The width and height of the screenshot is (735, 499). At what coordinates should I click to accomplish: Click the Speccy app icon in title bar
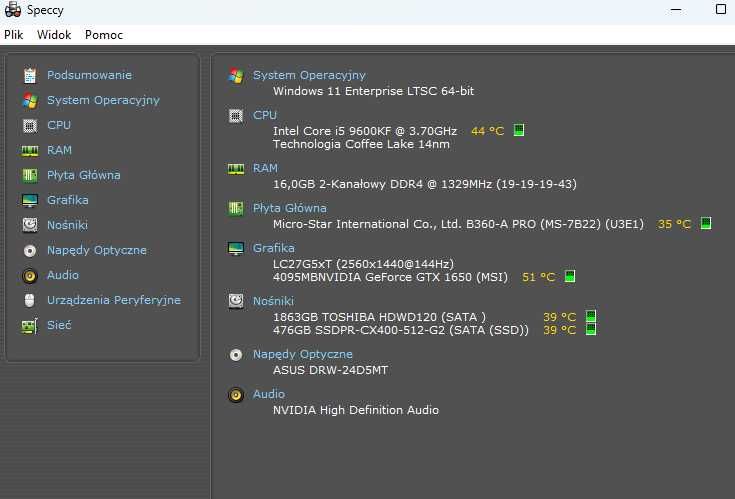[13, 10]
